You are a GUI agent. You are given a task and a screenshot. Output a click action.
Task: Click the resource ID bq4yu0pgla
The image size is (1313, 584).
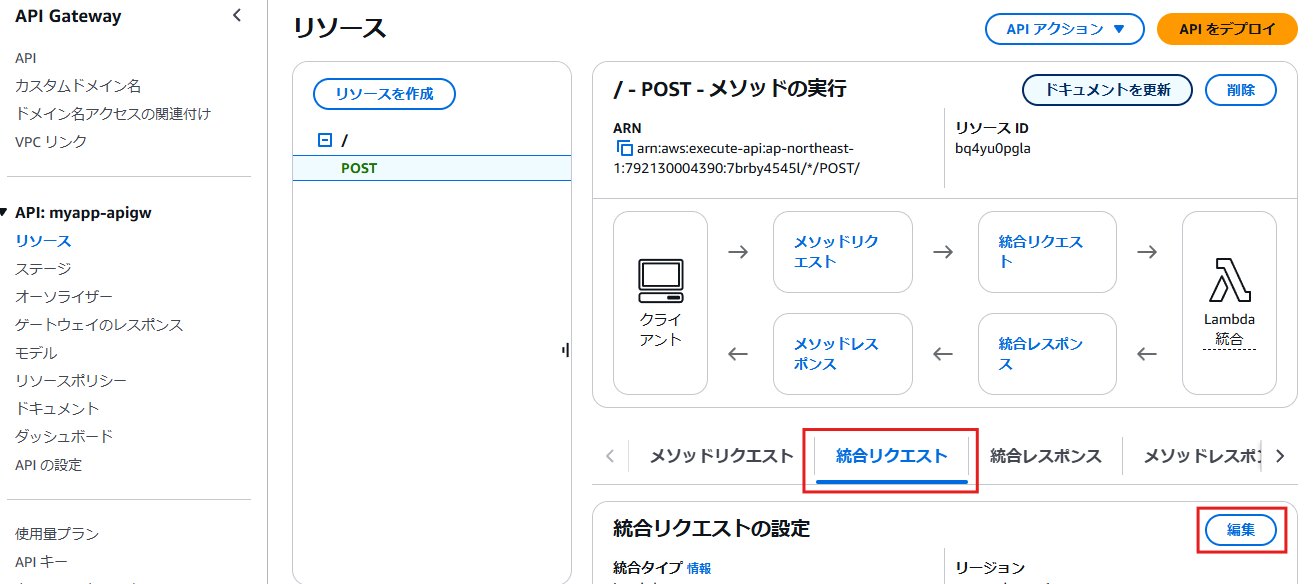point(993,149)
